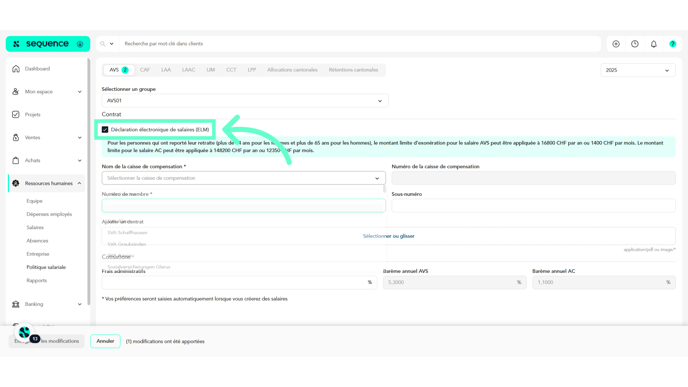Click Numéro de la caisse de compensation field
This screenshot has width=688, height=387.
(534, 178)
